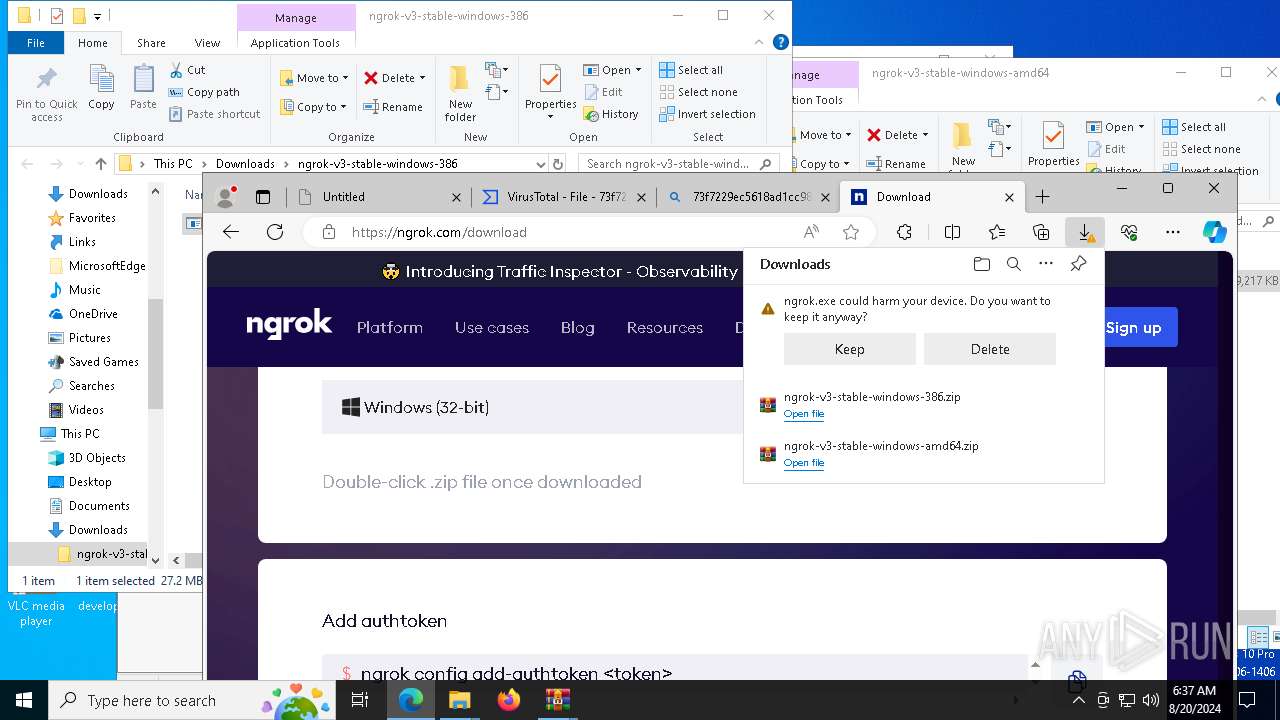Click Delete for ngrok.exe
1280x720 pixels.
click(x=990, y=349)
